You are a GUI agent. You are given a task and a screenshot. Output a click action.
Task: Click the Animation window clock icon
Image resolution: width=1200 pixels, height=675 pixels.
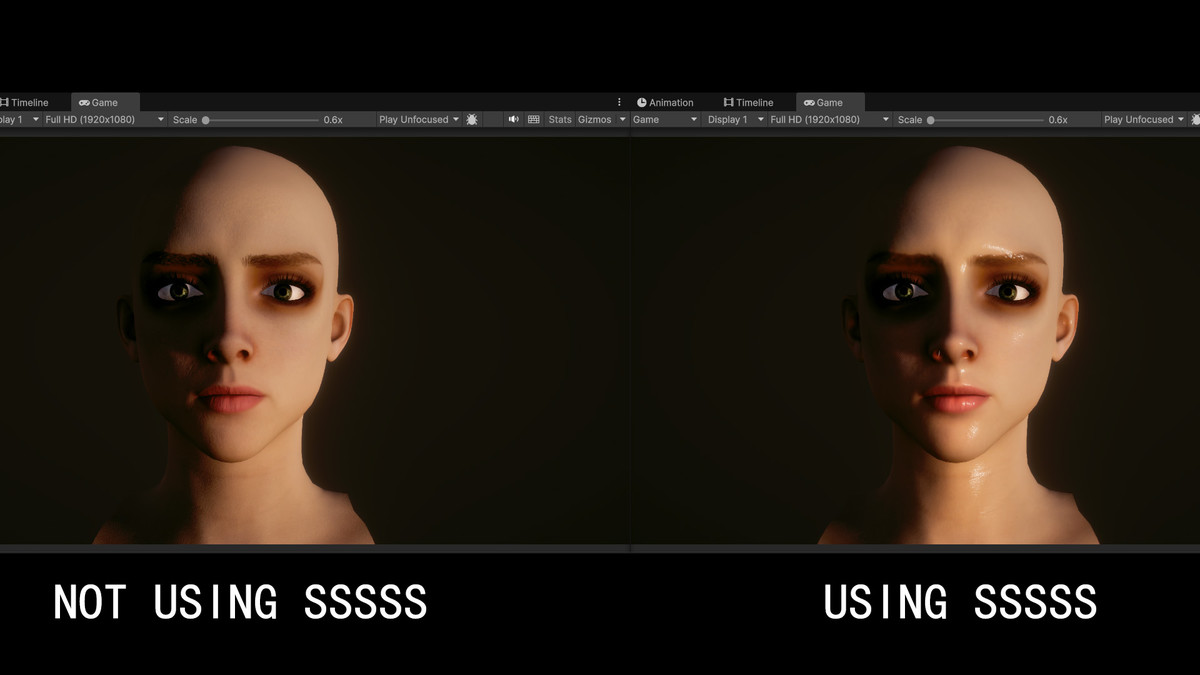pyautogui.click(x=641, y=101)
